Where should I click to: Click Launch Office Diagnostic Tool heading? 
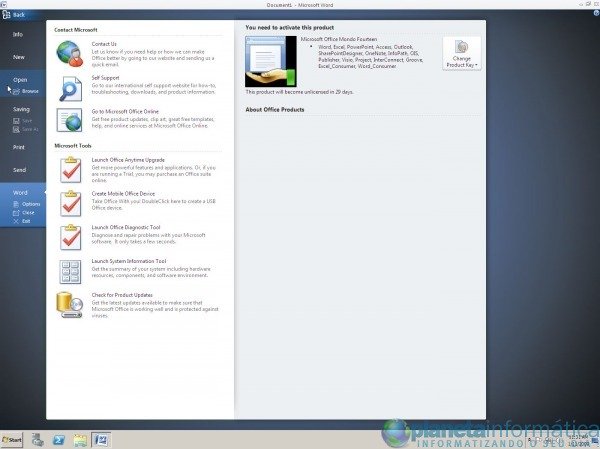[x=126, y=227]
